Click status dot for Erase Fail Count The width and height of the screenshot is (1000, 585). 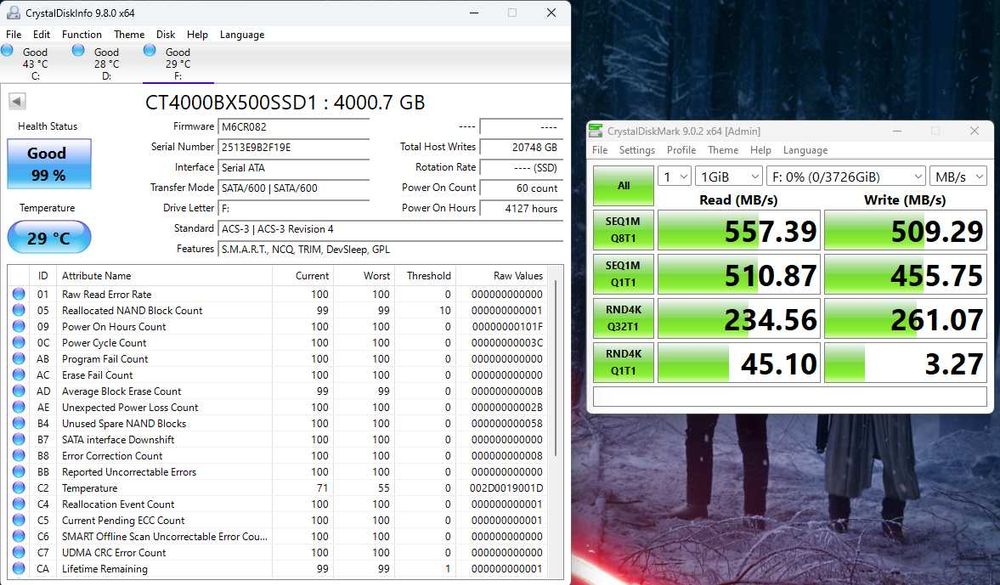pyautogui.click(x=18, y=374)
